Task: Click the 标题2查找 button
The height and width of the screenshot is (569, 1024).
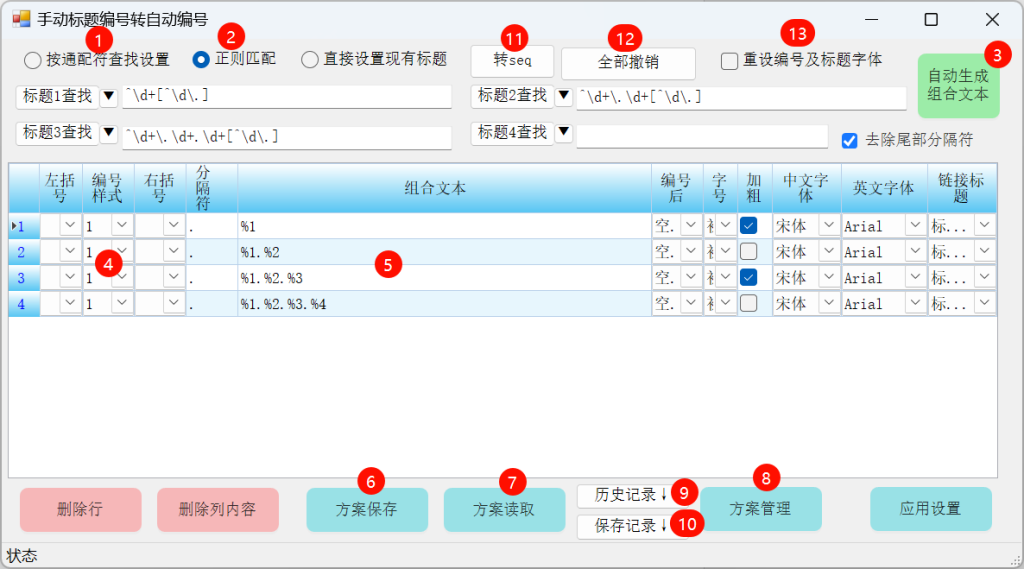Action: pyautogui.click(x=513, y=96)
